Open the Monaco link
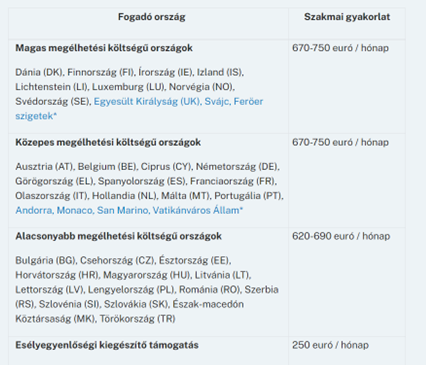 click(x=75, y=210)
